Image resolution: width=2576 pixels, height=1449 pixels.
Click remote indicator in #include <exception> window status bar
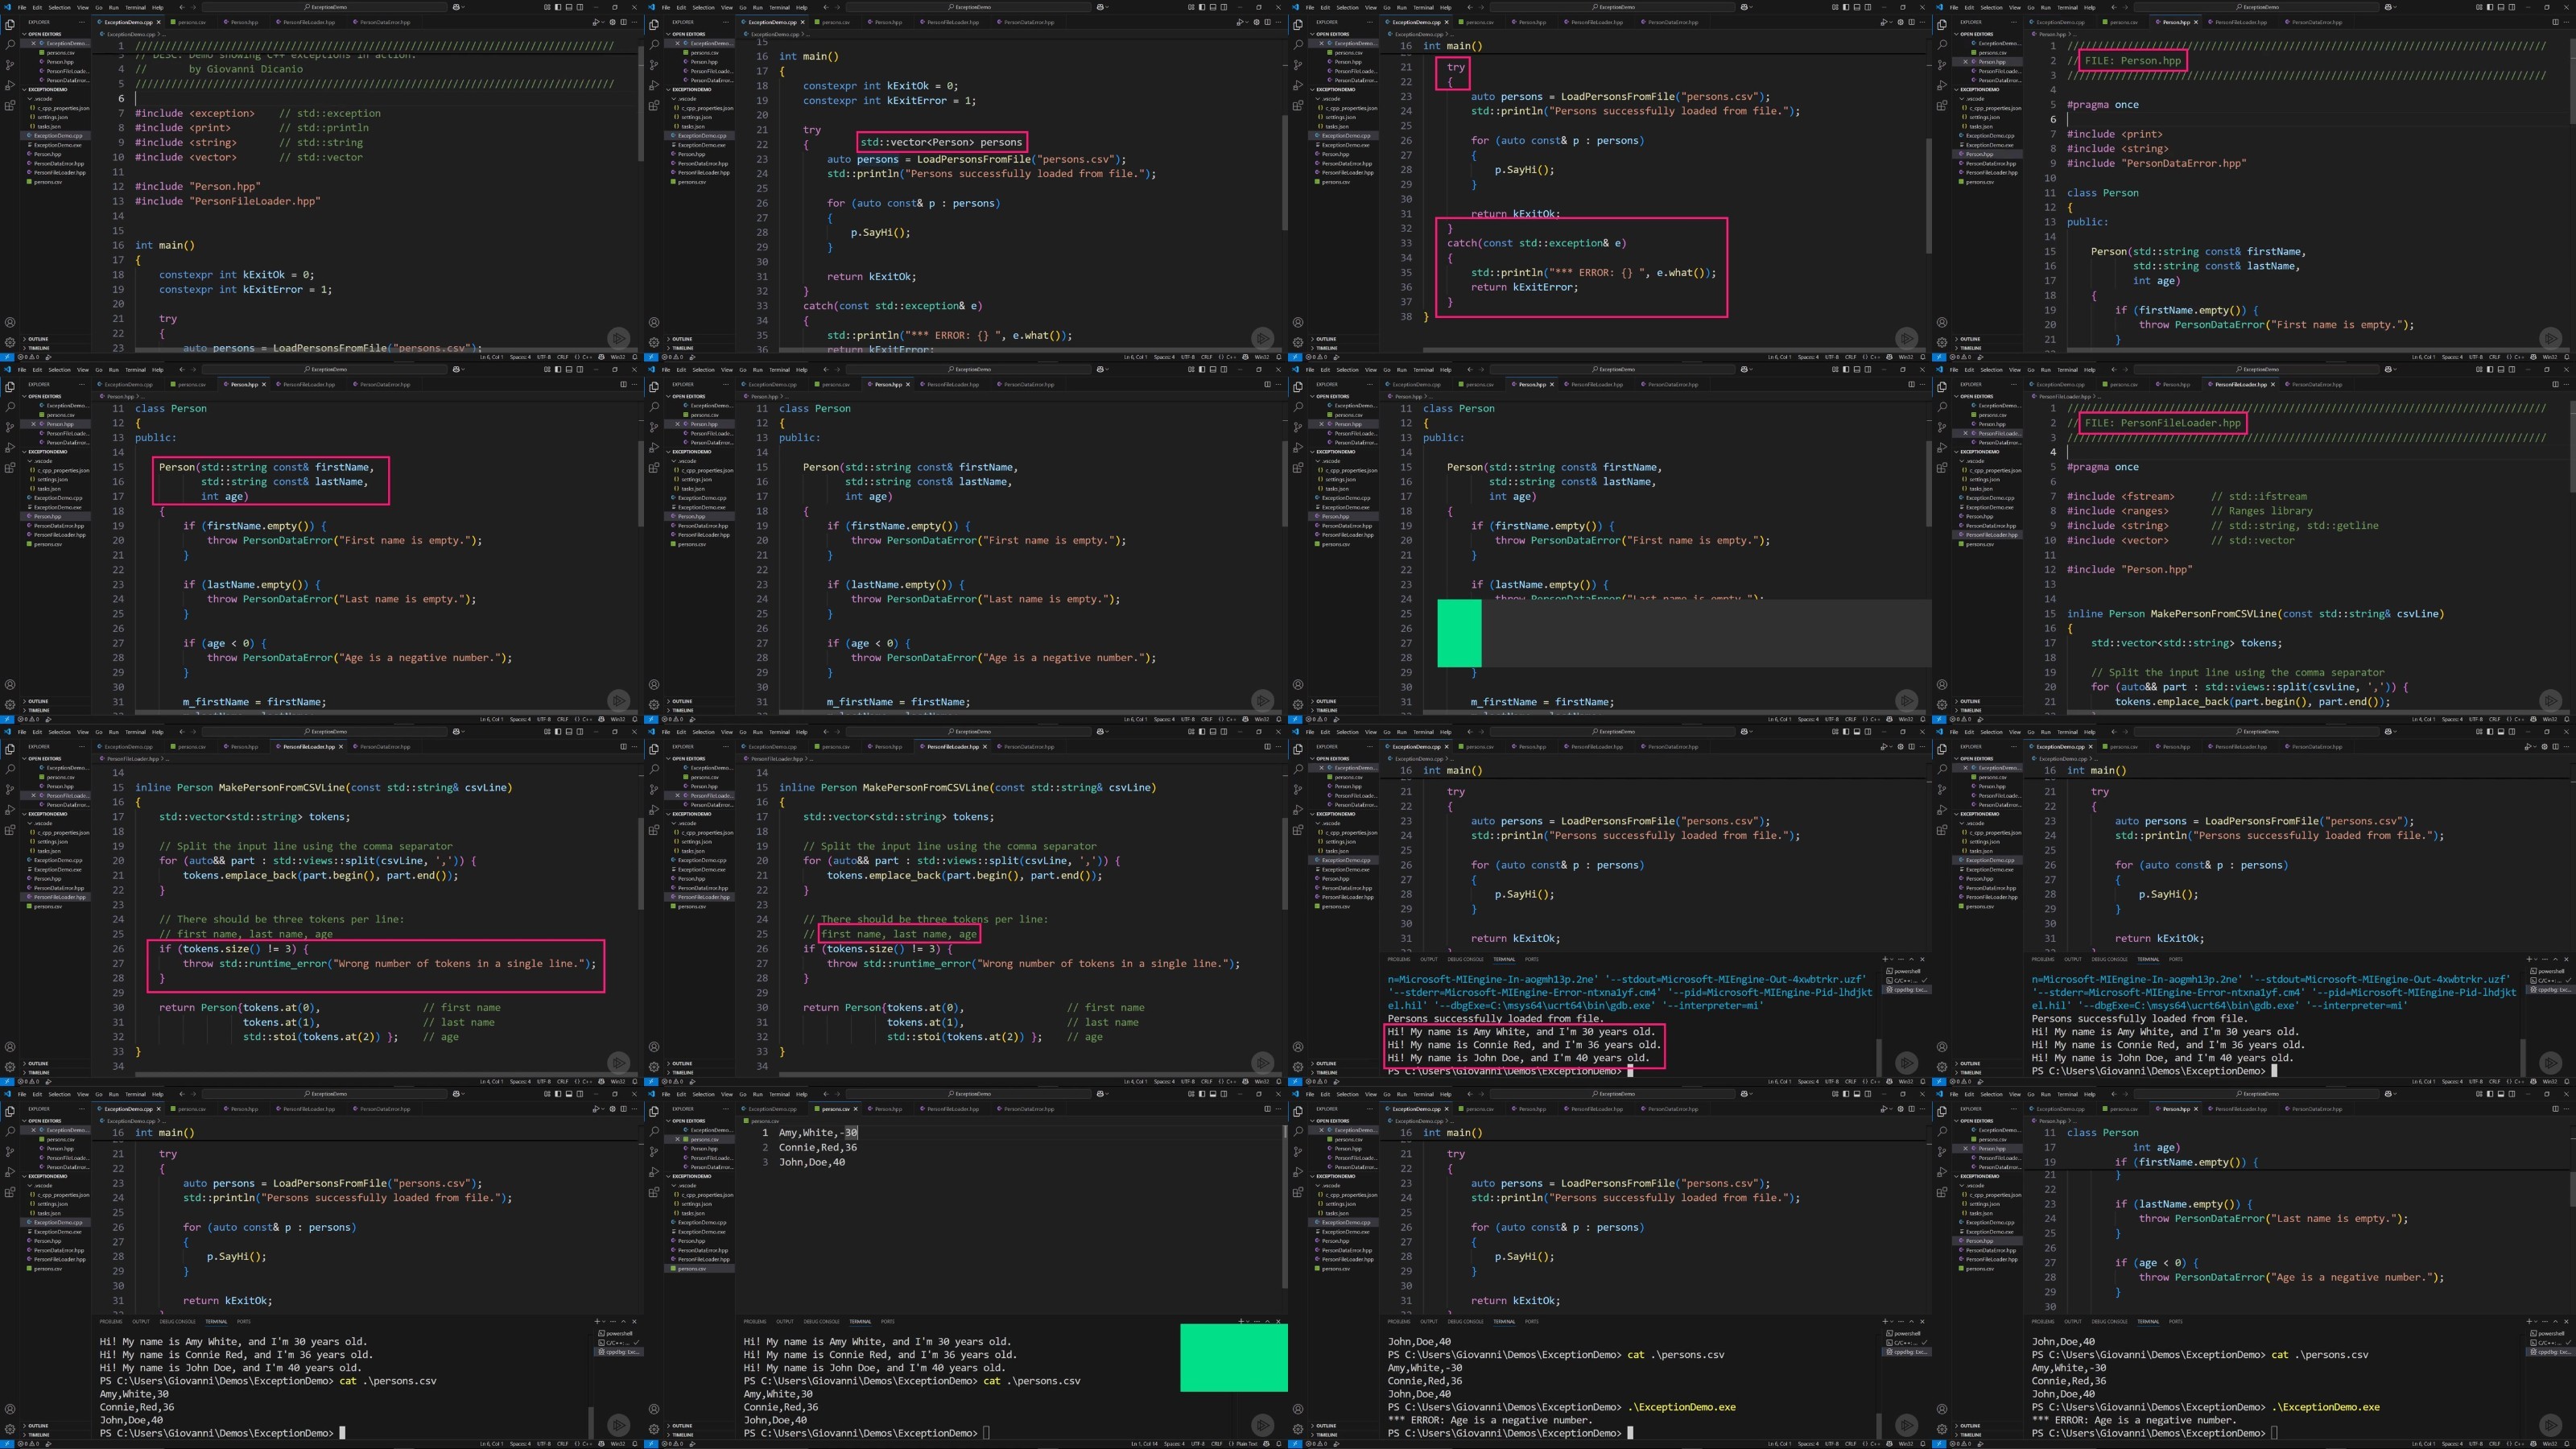(x=7, y=358)
